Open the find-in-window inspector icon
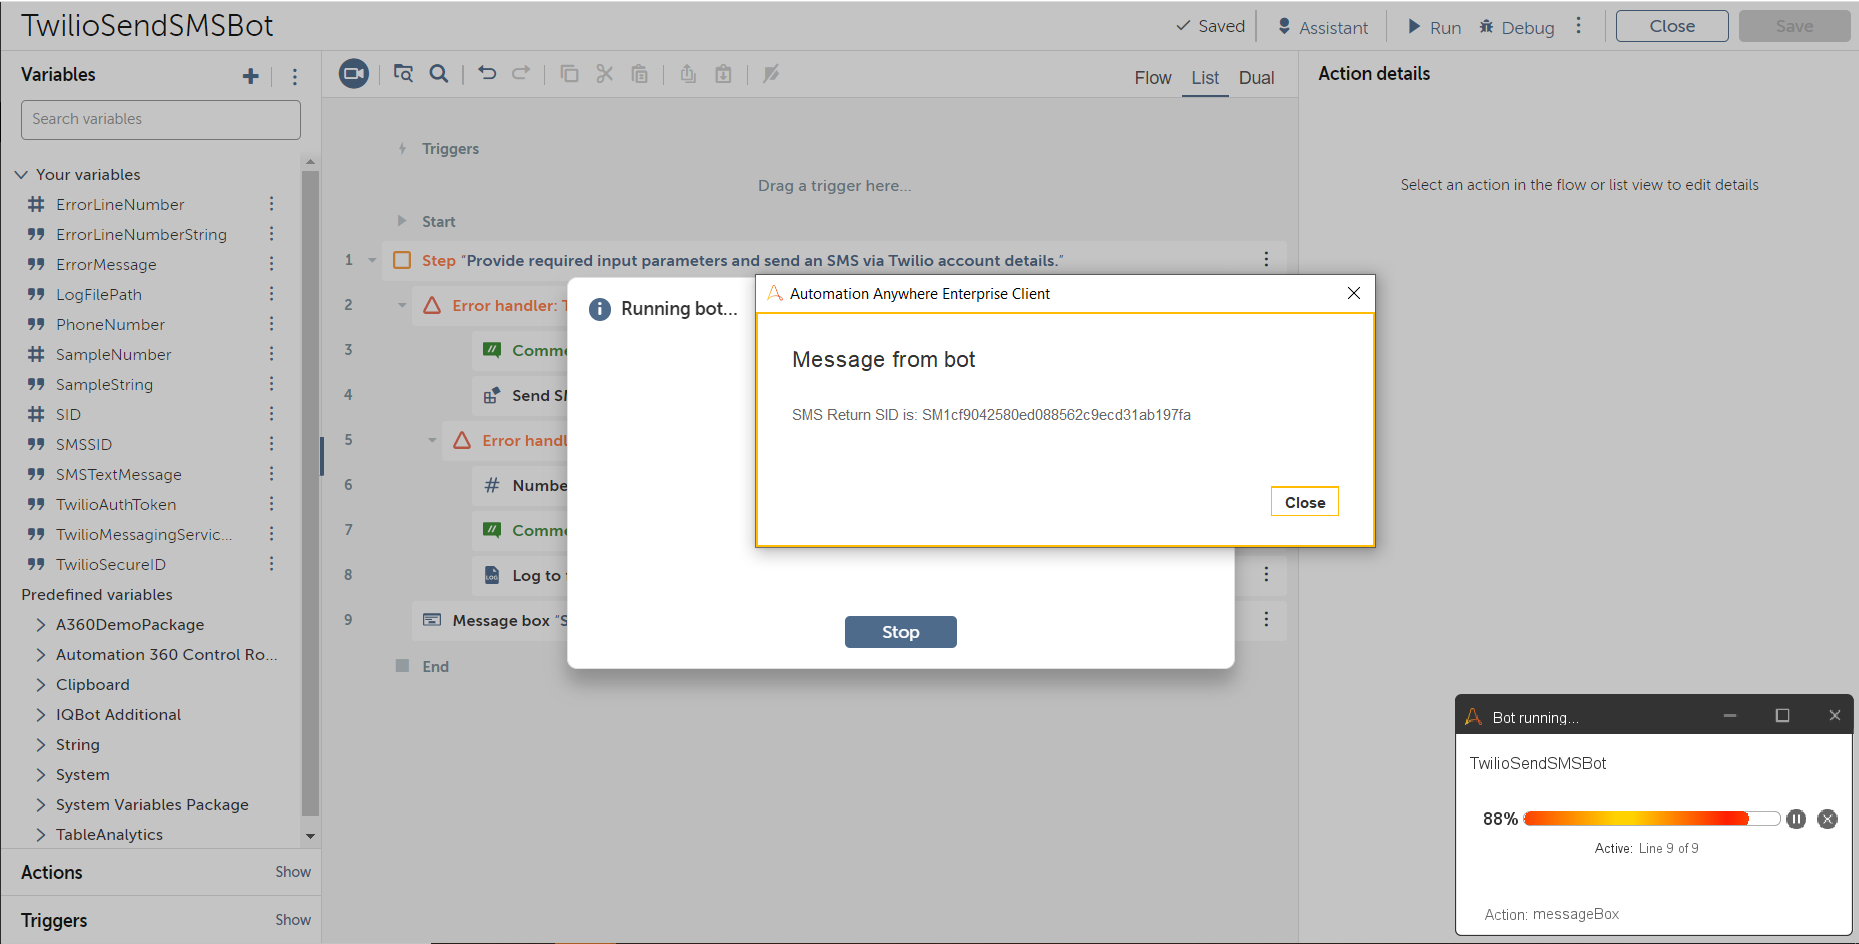The image size is (1859, 944). pos(403,73)
